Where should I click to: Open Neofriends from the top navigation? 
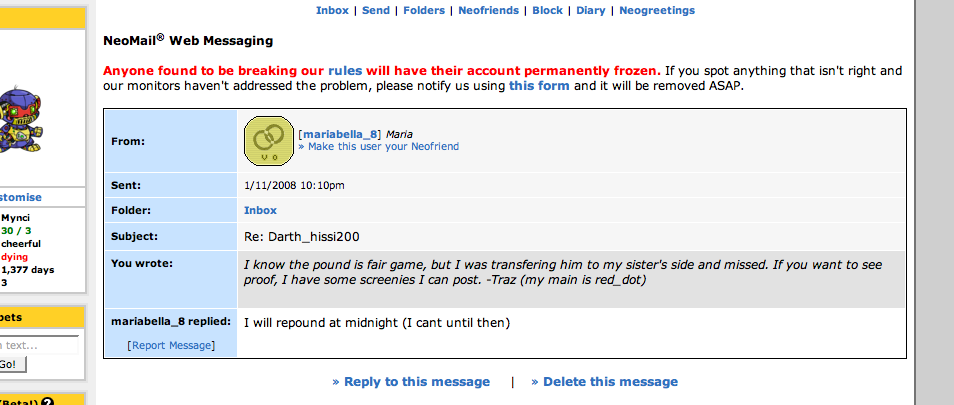pos(488,11)
